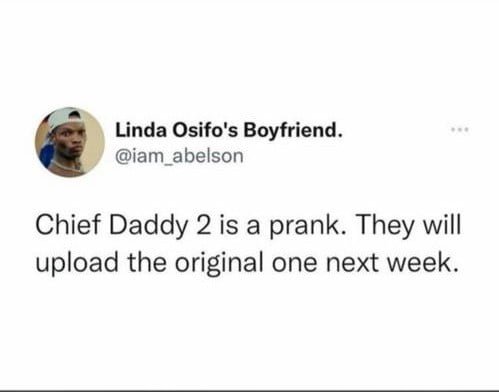The width and height of the screenshot is (499, 392).
Task: Click the word "original" in tweet
Action: pos(218,263)
